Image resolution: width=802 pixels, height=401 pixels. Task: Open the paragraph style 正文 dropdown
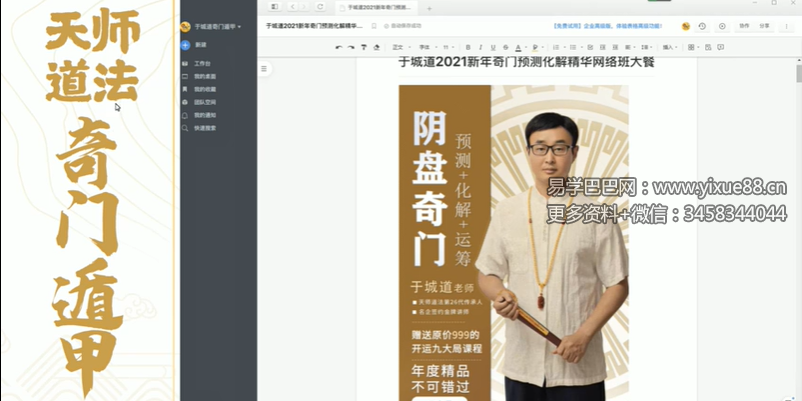click(x=401, y=47)
